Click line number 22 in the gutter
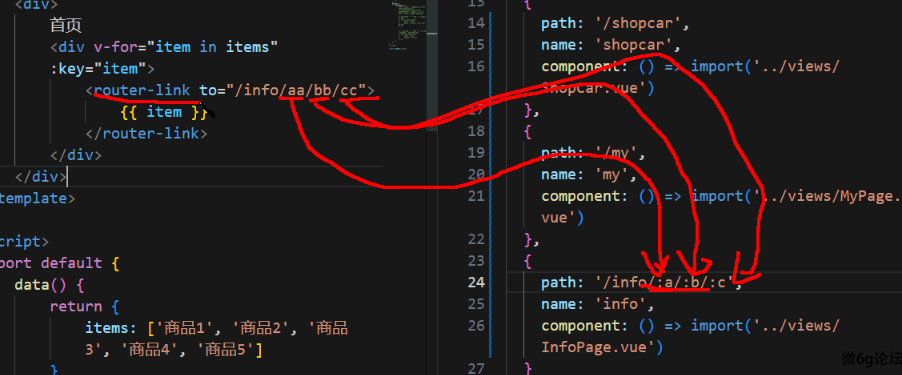Screen dimensions: 902x375 coord(477,239)
